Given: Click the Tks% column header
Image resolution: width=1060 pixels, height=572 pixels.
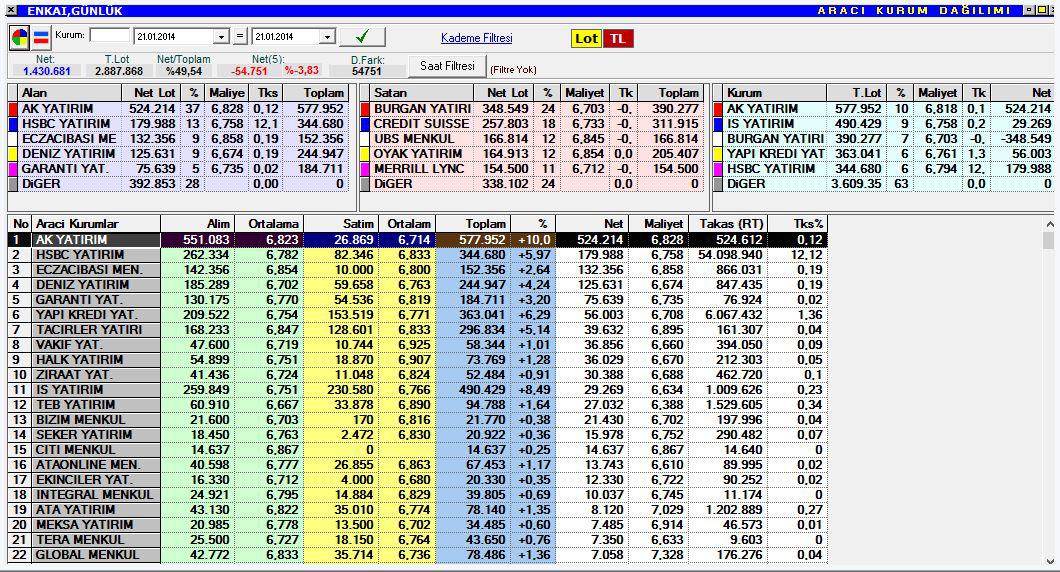Looking at the screenshot, I should pos(798,224).
